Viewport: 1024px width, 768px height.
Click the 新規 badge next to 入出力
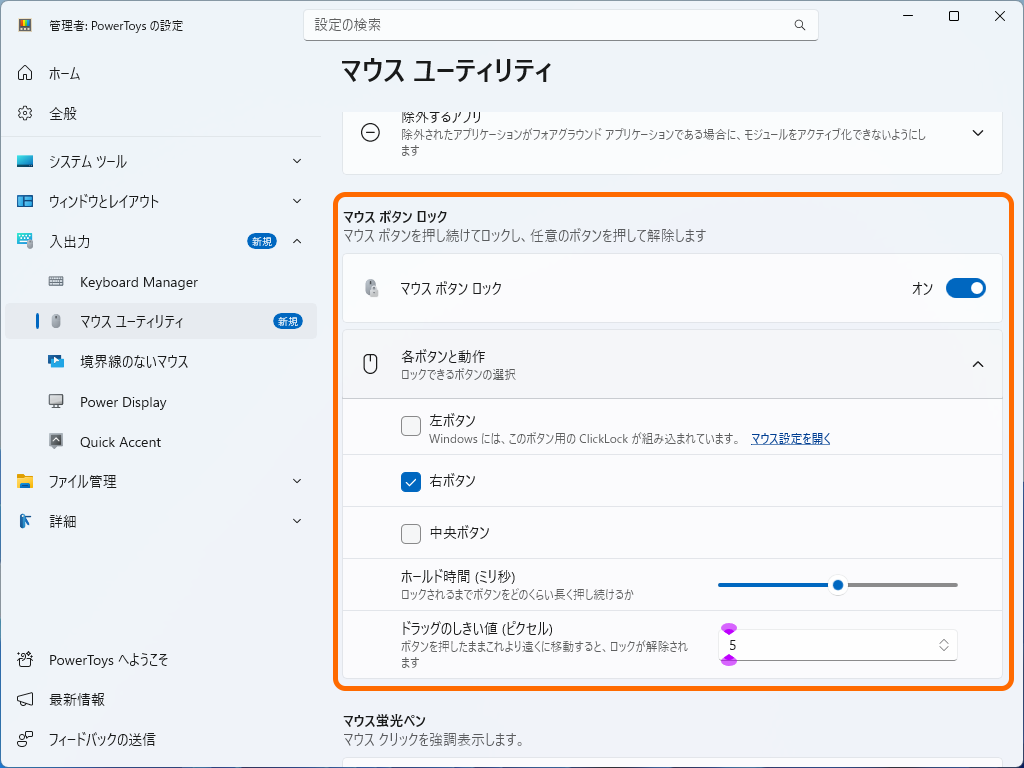click(262, 242)
